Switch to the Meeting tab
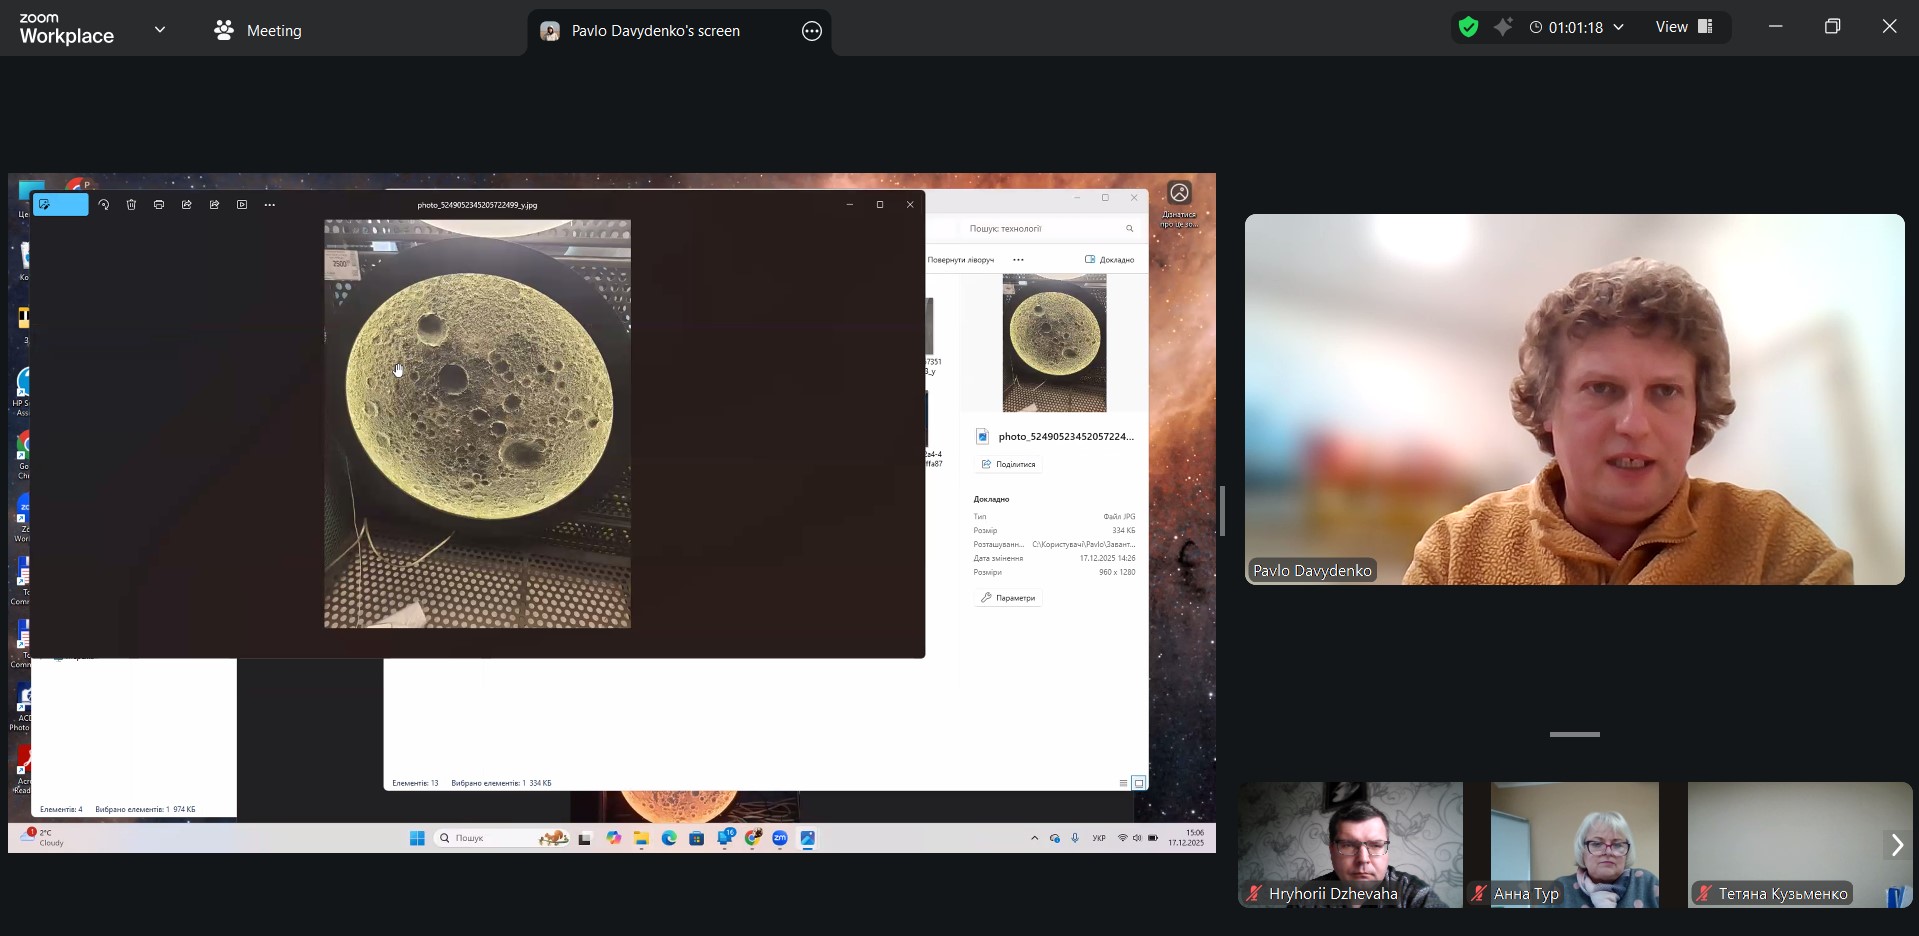The height and width of the screenshot is (936, 1919). [x=258, y=31]
